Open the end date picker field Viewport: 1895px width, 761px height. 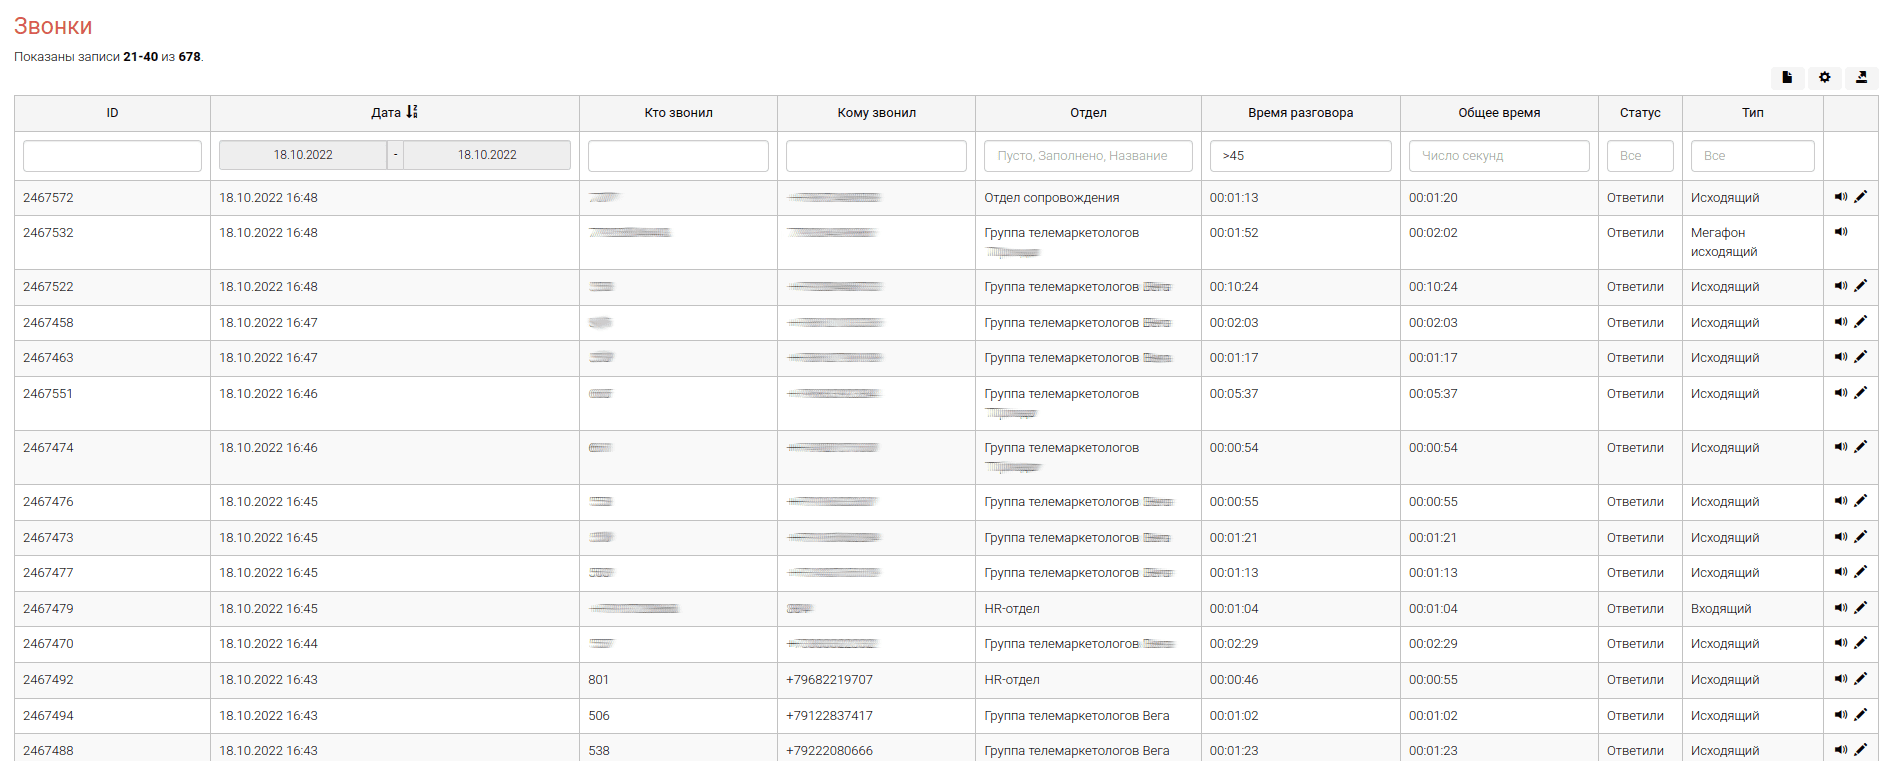[487, 155]
